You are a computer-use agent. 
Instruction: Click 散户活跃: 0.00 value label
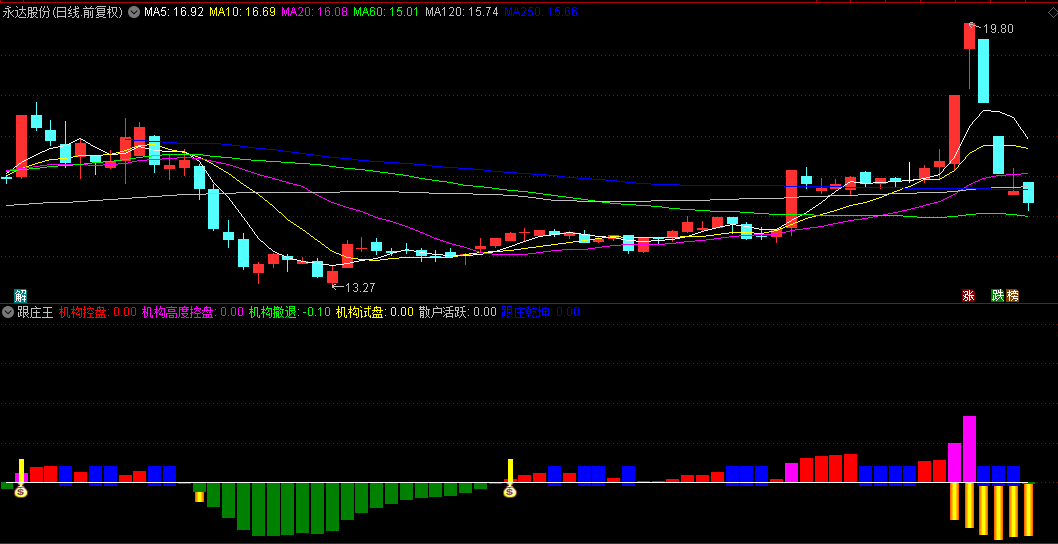point(457,312)
